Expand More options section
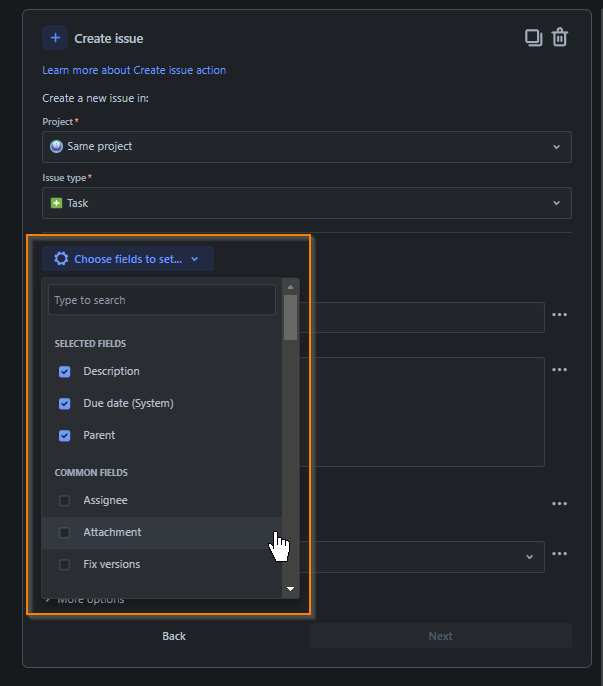 (x=86, y=601)
